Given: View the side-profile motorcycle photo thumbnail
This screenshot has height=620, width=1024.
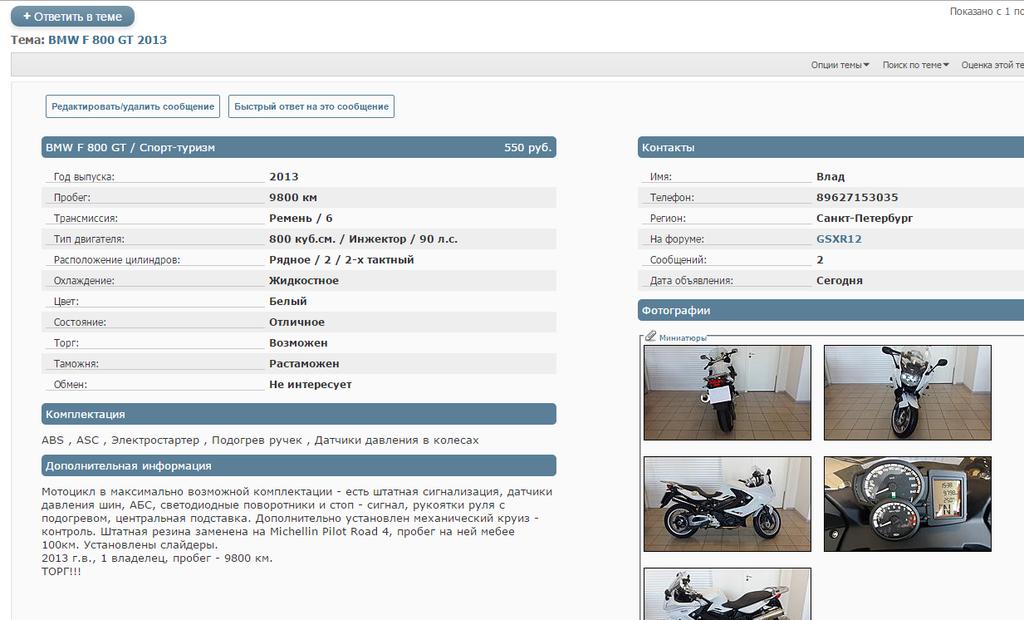Looking at the screenshot, I should pyautogui.click(x=727, y=504).
